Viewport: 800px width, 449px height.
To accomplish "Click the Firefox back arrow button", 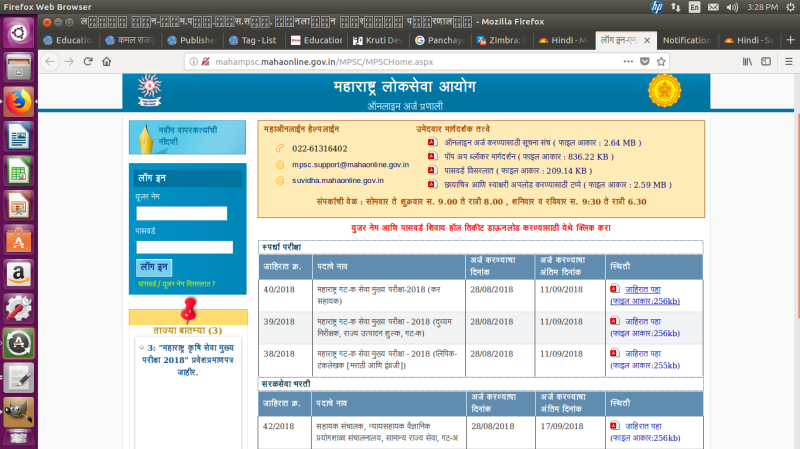I will tap(49, 62).
